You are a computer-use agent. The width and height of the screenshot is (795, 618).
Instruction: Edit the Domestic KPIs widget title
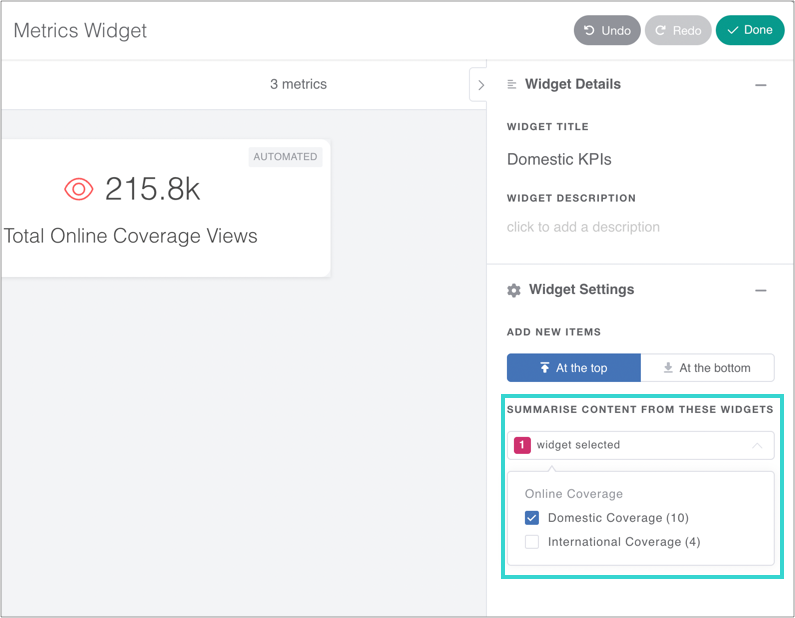tap(559, 159)
